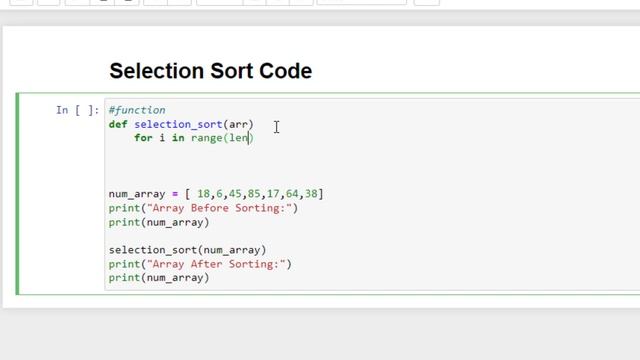Click the last print(num_array) line
640x360 pixels.
pyautogui.click(x=159, y=278)
